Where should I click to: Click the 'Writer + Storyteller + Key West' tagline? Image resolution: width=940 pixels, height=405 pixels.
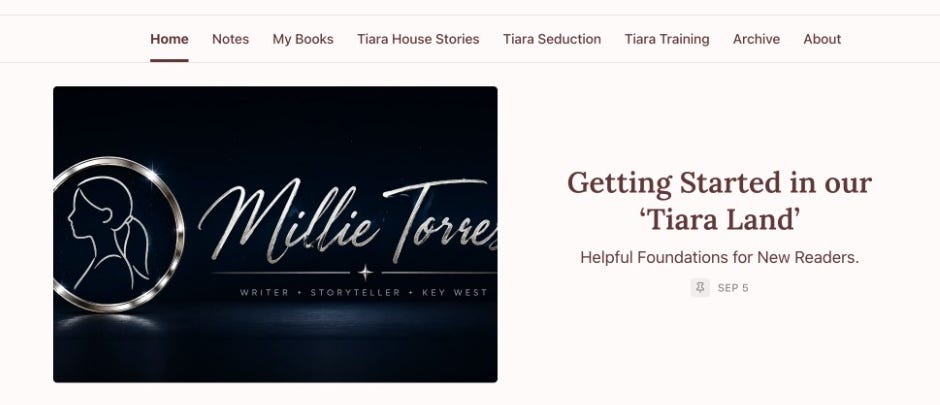pyautogui.click(x=363, y=293)
